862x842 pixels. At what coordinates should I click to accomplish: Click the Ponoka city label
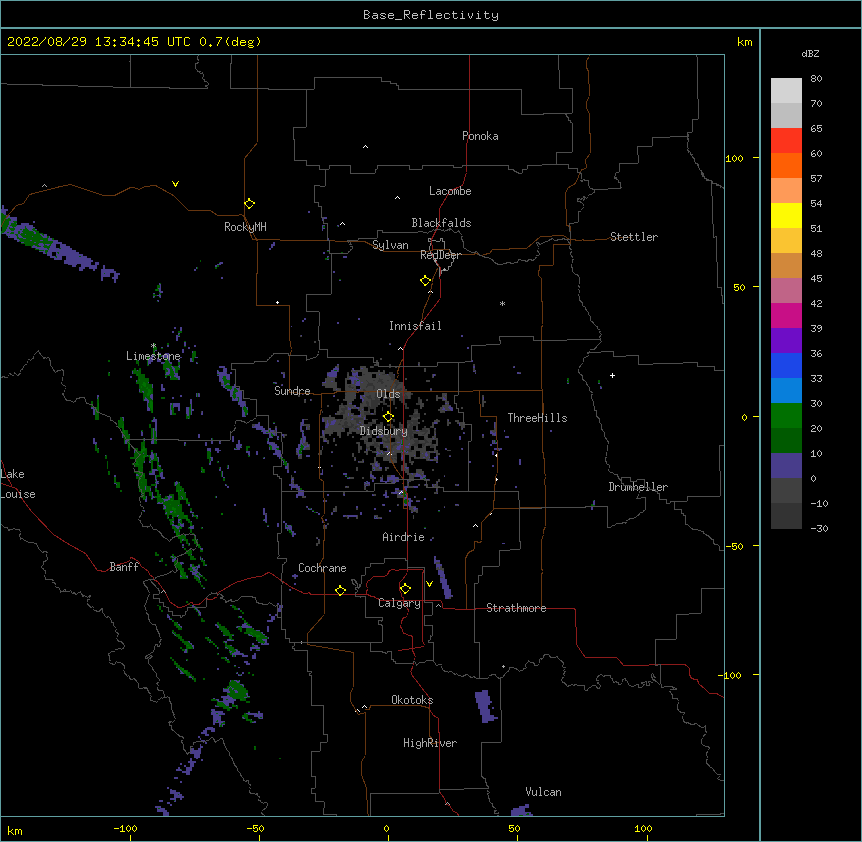pyautogui.click(x=480, y=136)
